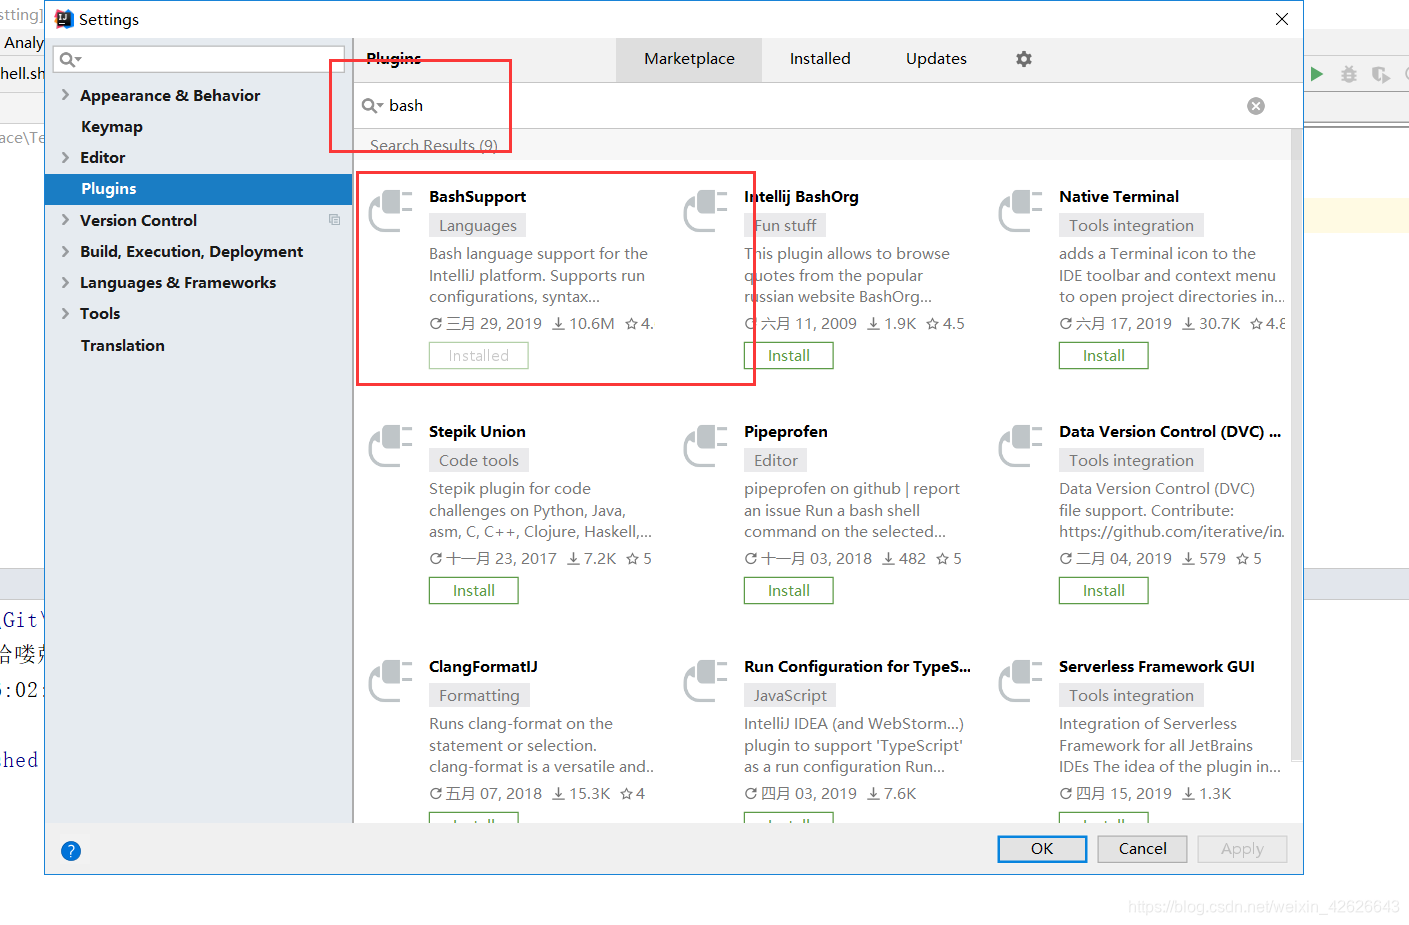Viewport: 1409px width, 925px height.
Task: Click the Serverless Framework GUI plugin icon
Action: [x=1021, y=681]
